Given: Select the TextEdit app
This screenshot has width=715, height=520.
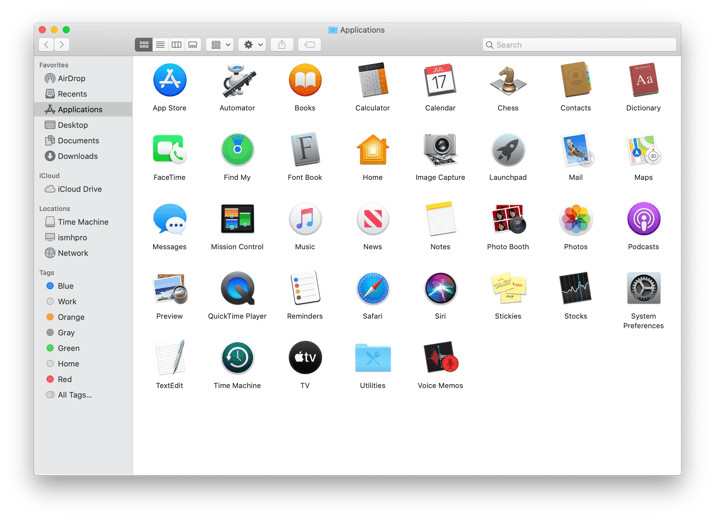Looking at the screenshot, I should point(170,358).
